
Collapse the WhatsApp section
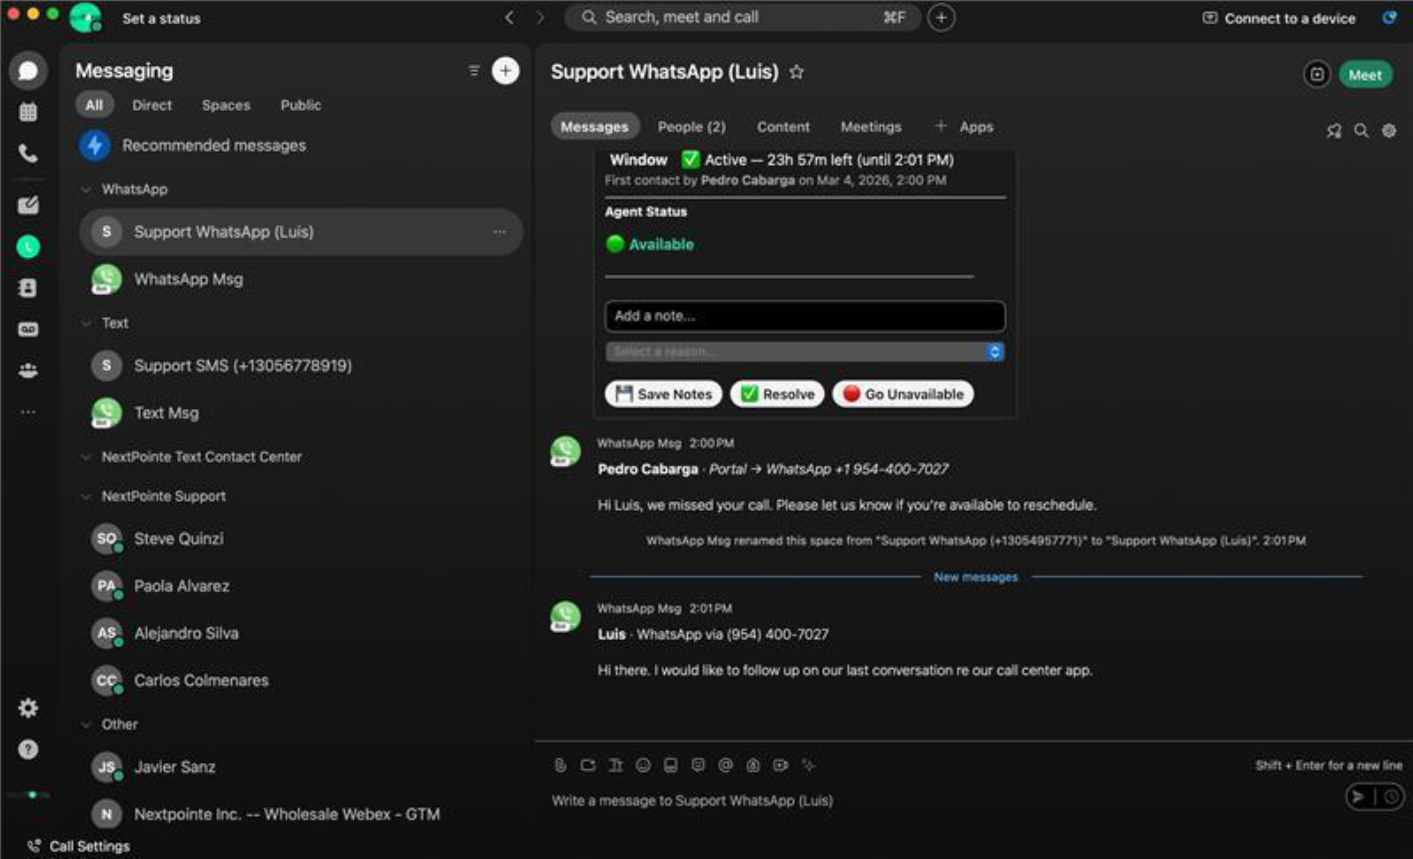tap(86, 189)
